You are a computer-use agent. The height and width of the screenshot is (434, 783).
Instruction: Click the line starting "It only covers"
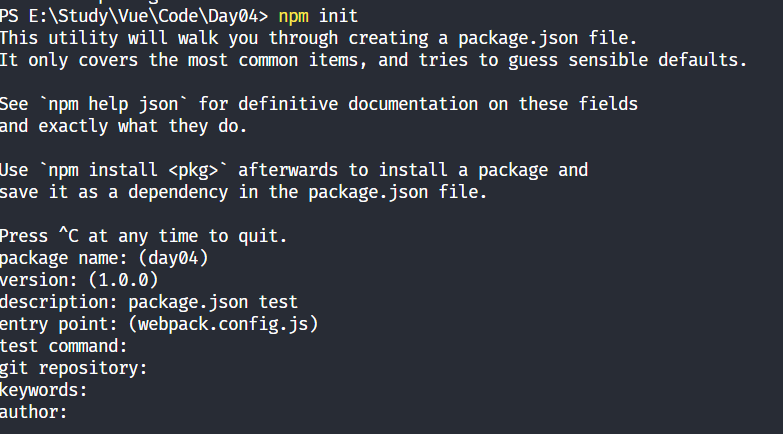[x=373, y=60]
